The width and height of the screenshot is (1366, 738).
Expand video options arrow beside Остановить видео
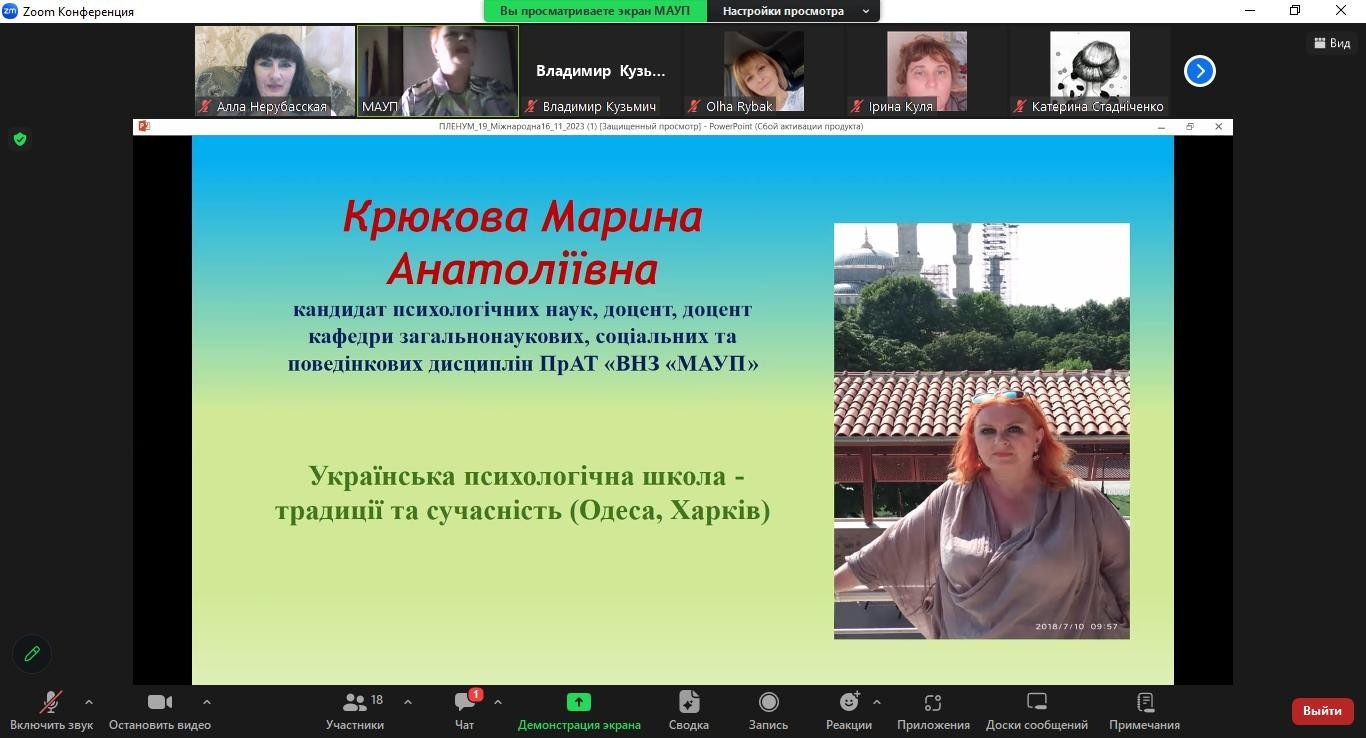207,702
